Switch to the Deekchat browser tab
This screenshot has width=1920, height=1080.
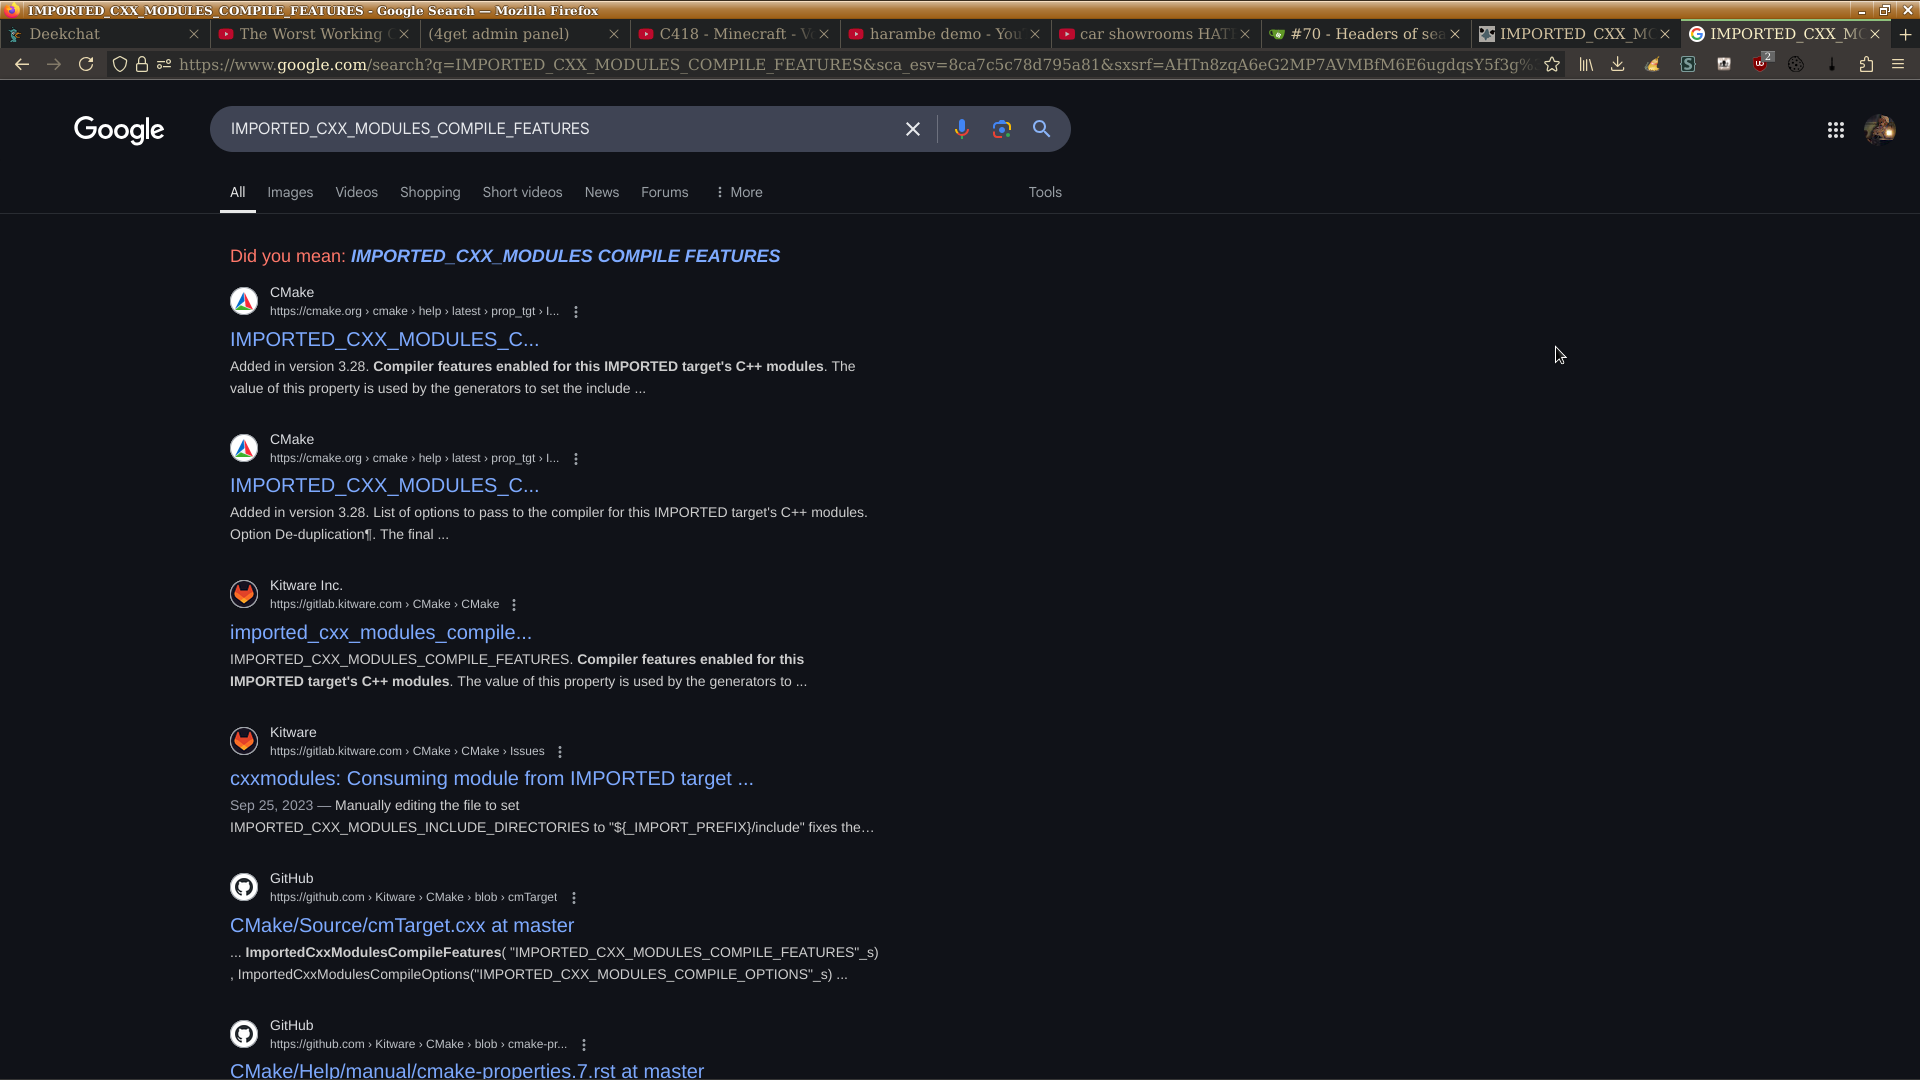click(x=65, y=34)
